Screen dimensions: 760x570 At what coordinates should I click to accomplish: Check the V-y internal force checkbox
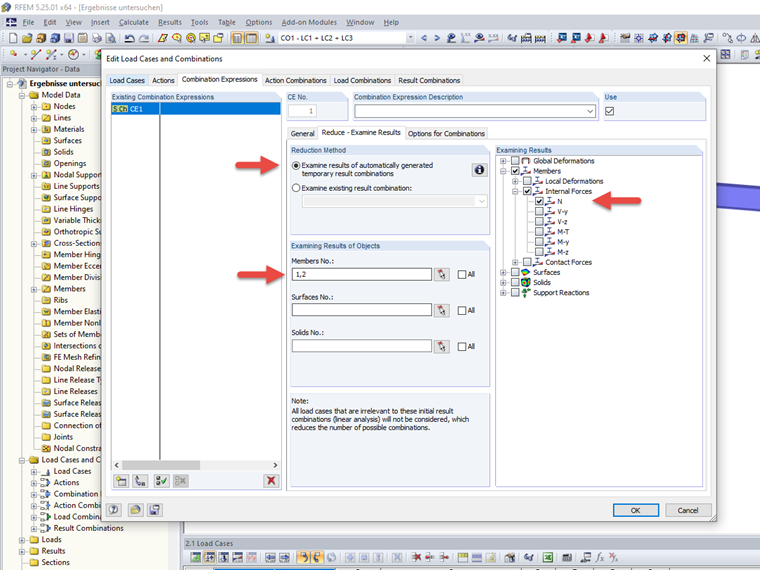pyautogui.click(x=539, y=211)
